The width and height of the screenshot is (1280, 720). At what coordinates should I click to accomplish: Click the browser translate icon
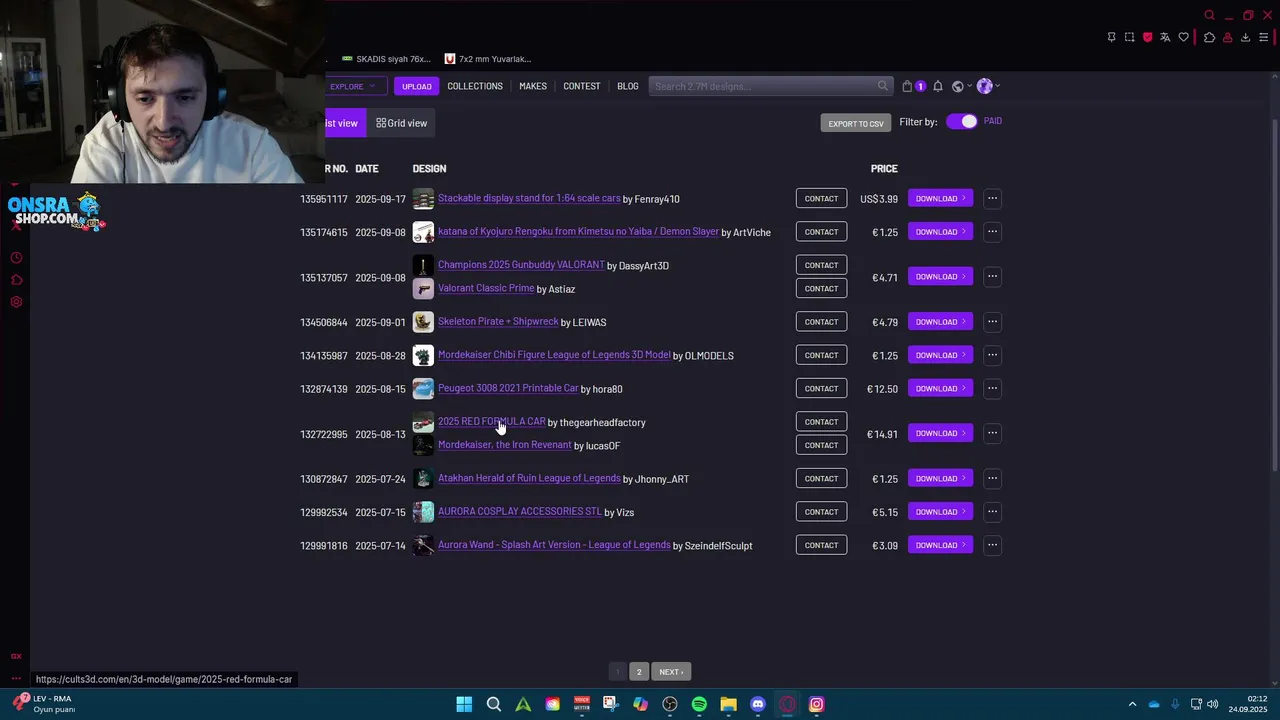pos(1165,37)
